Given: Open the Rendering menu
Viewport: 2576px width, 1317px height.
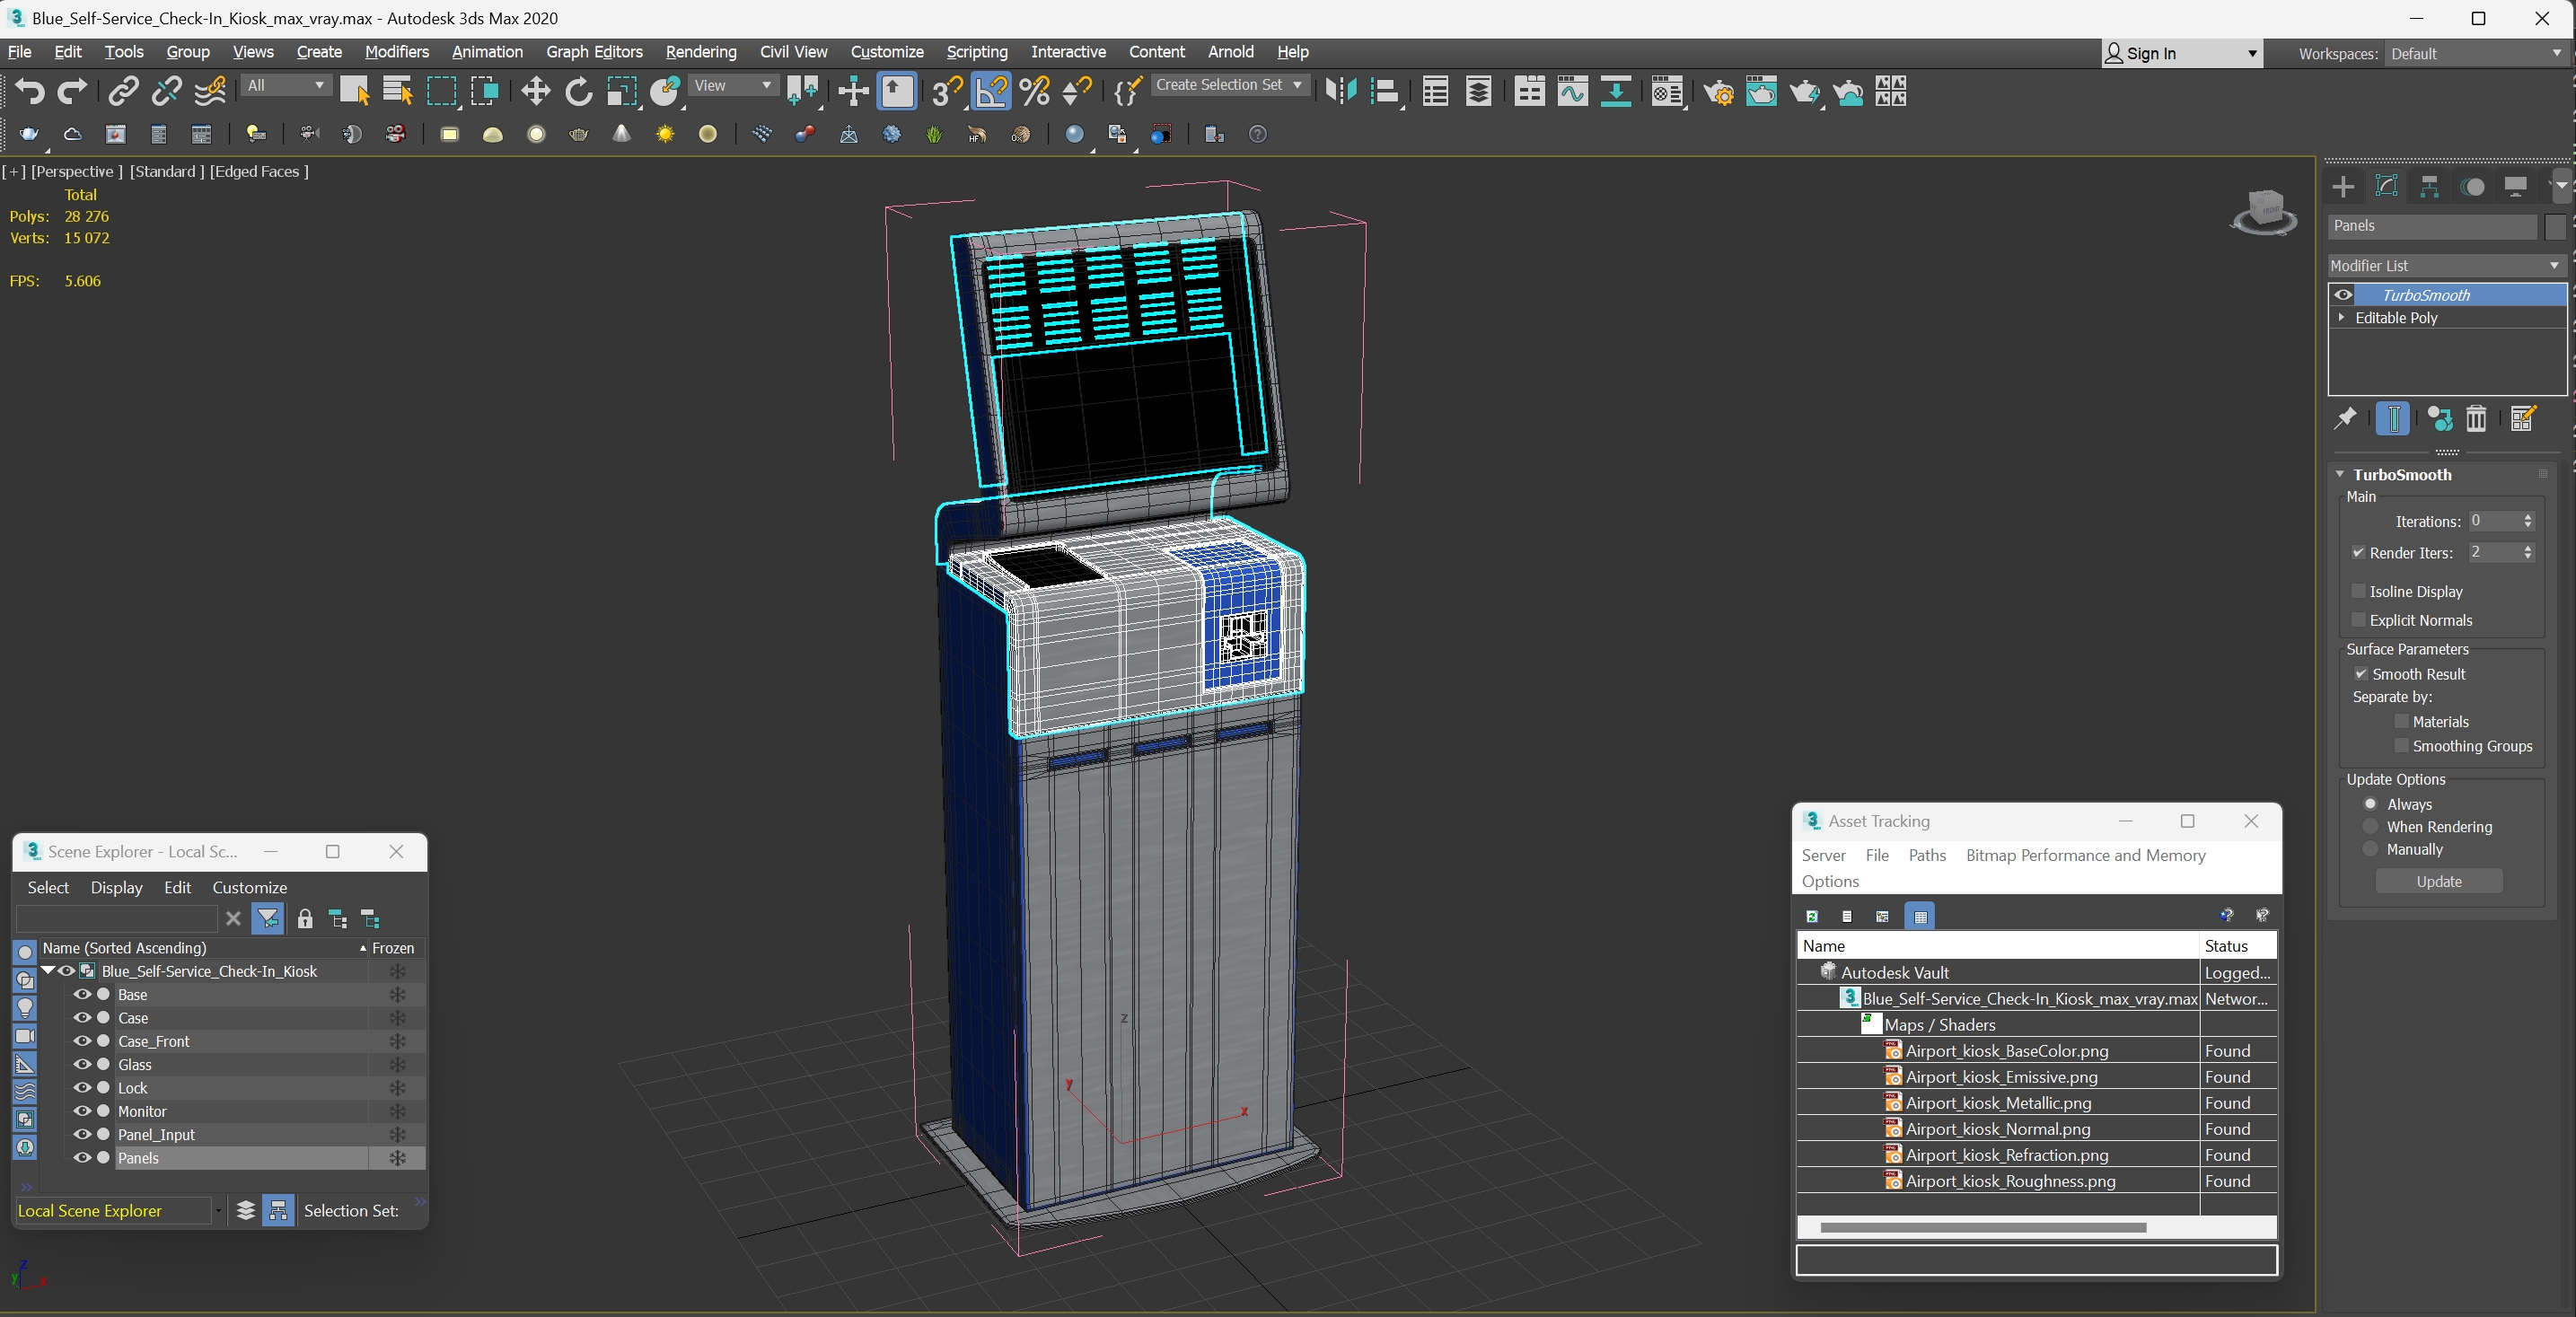Looking at the screenshot, I should [700, 52].
